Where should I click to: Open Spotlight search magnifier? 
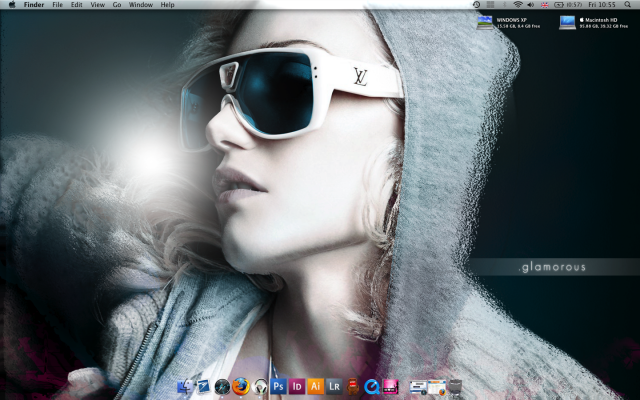[627, 4]
